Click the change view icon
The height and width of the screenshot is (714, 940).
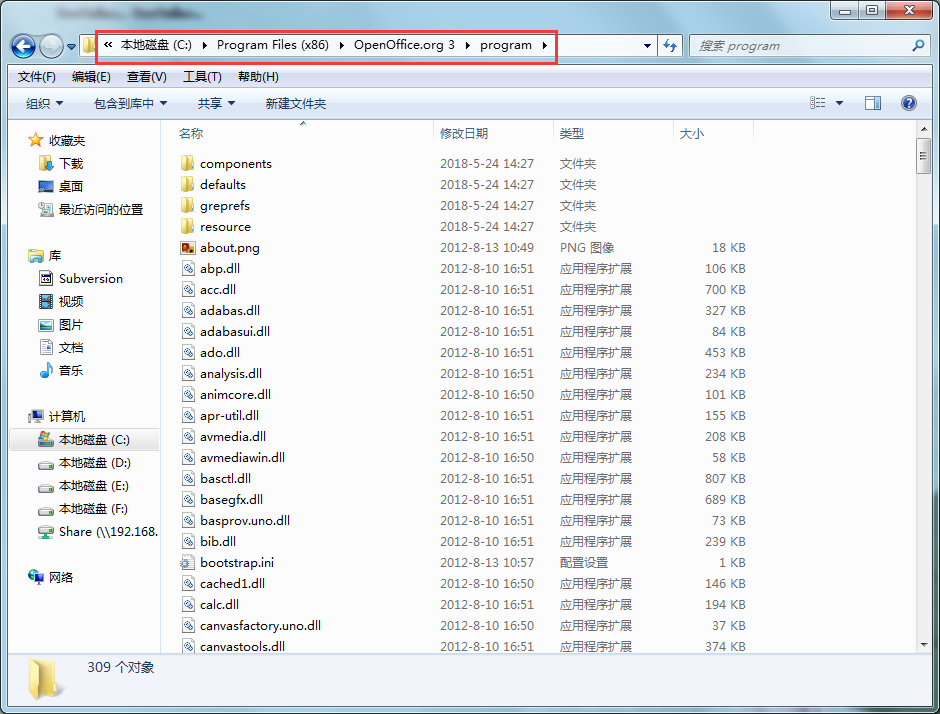point(818,103)
